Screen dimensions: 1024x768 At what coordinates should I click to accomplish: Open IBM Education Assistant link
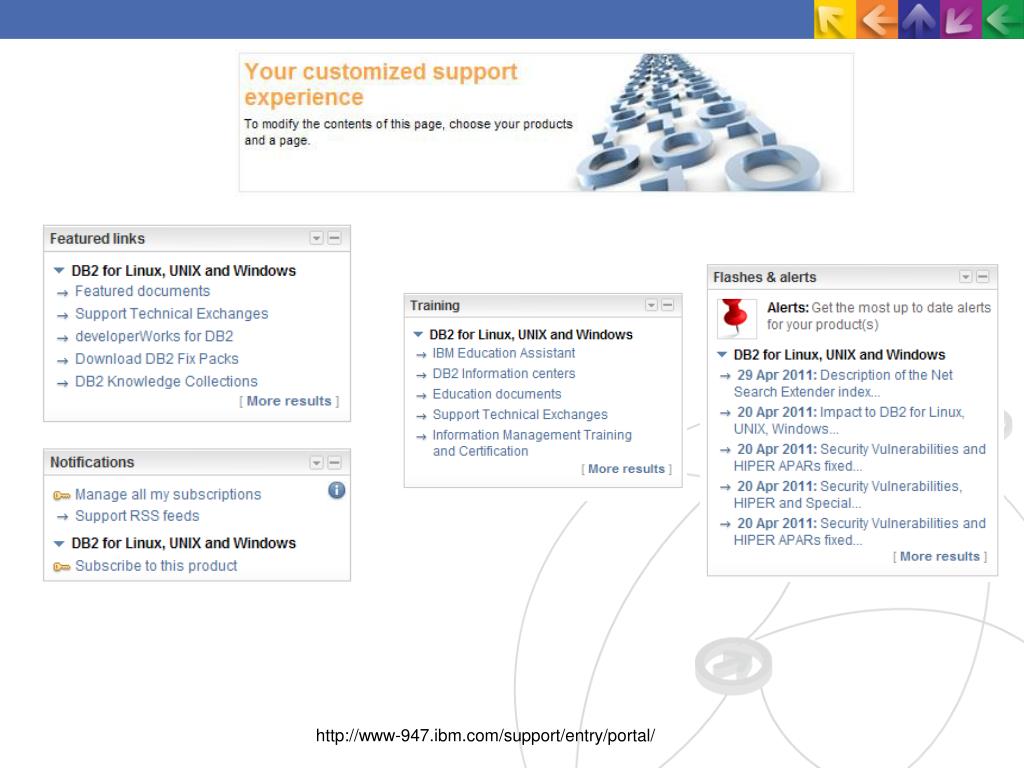[x=504, y=353]
